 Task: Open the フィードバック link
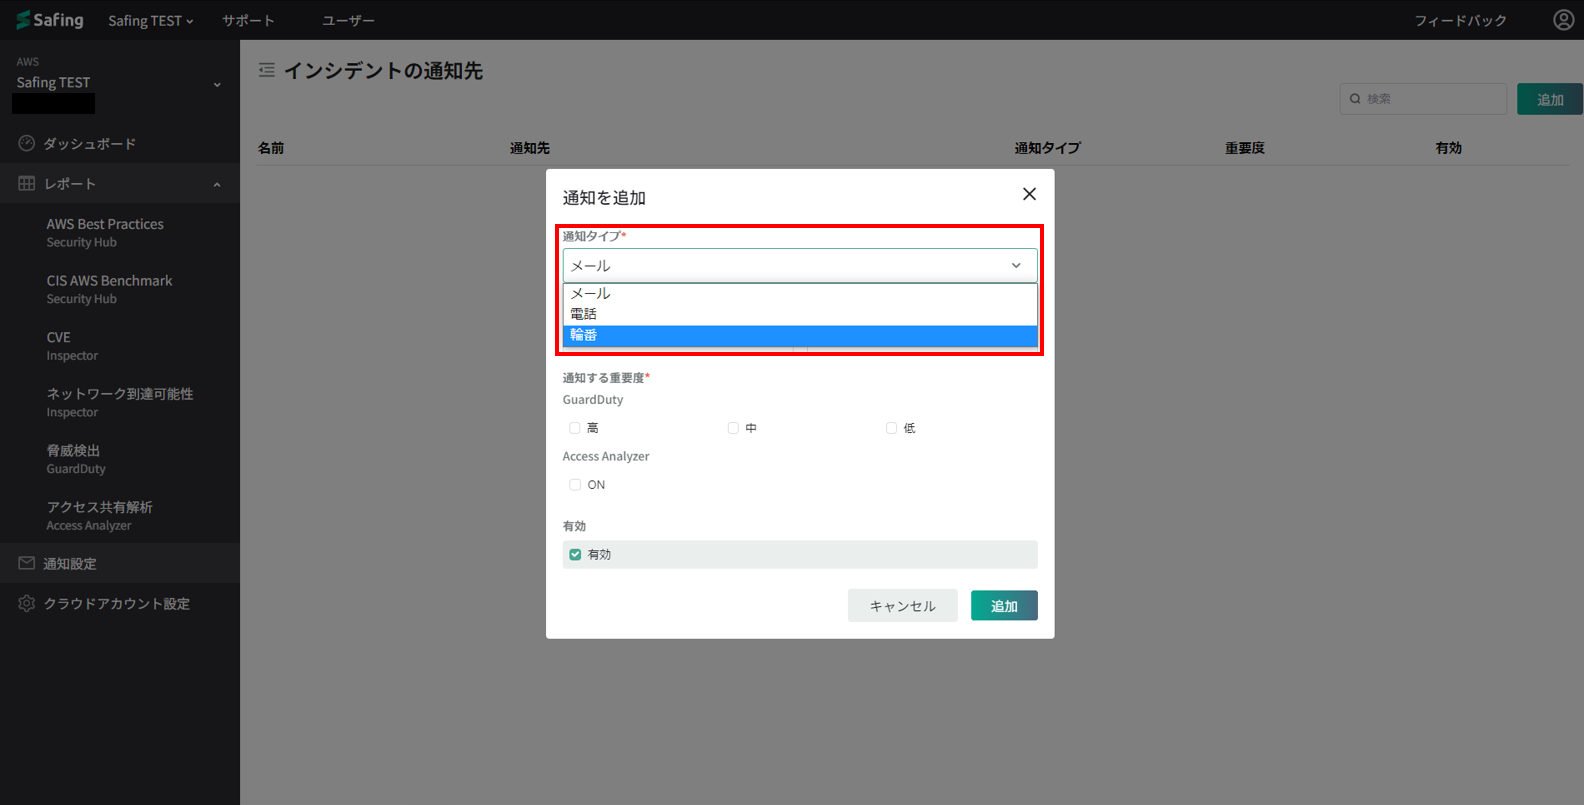click(1460, 20)
